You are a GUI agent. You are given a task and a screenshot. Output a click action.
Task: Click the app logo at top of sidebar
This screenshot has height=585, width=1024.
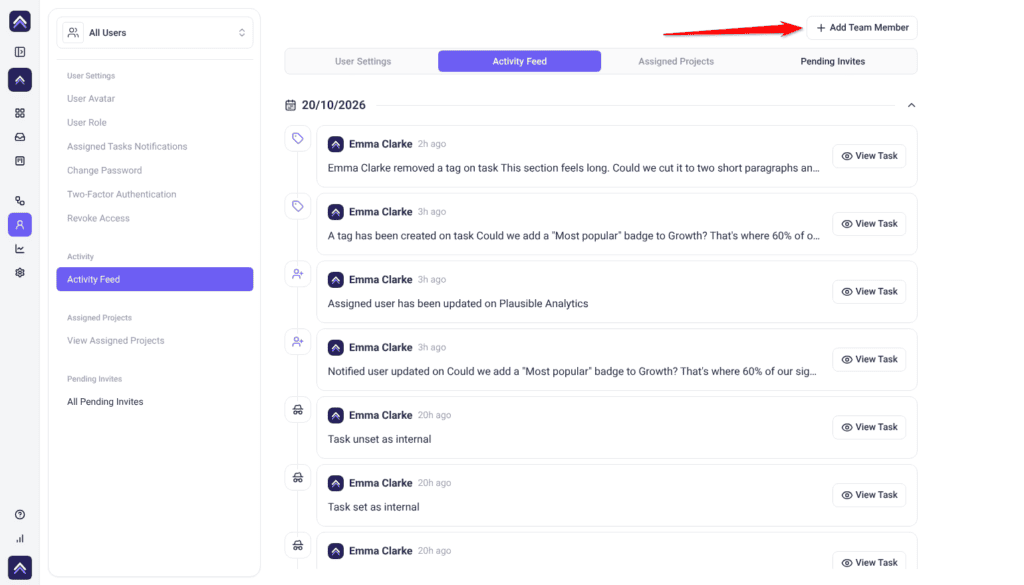click(x=20, y=21)
